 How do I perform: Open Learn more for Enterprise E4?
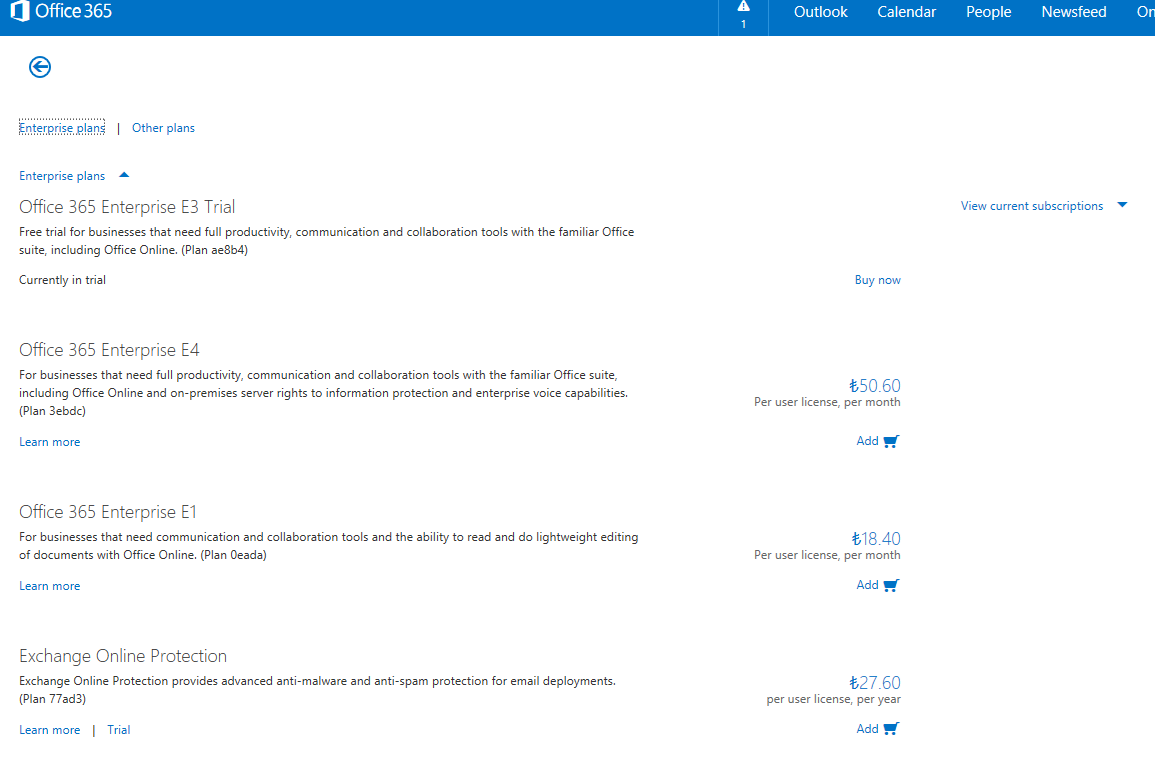coord(49,442)
